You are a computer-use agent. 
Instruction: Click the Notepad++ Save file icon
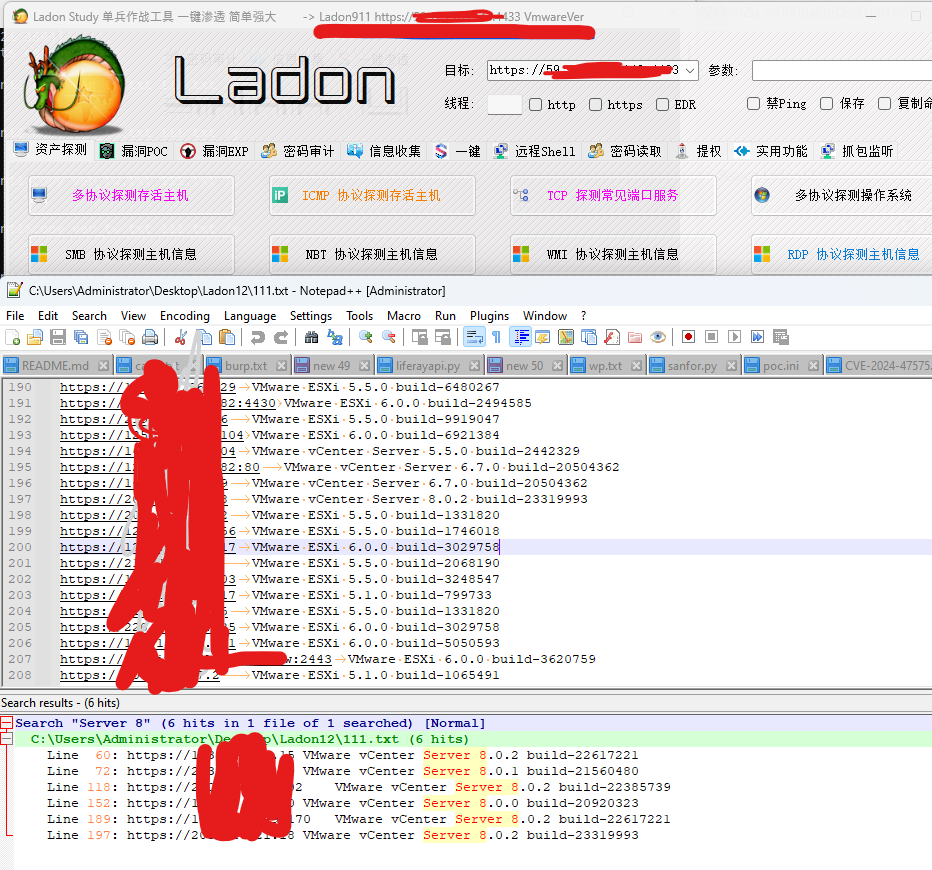[57, 338]
